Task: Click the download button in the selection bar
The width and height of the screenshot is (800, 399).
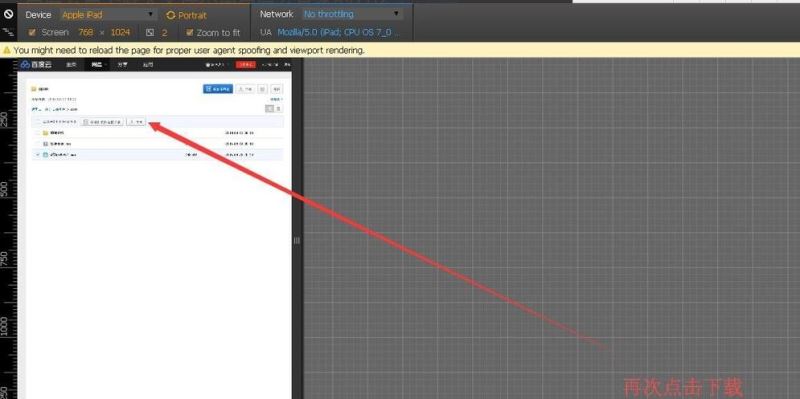Action: (136, 122)
